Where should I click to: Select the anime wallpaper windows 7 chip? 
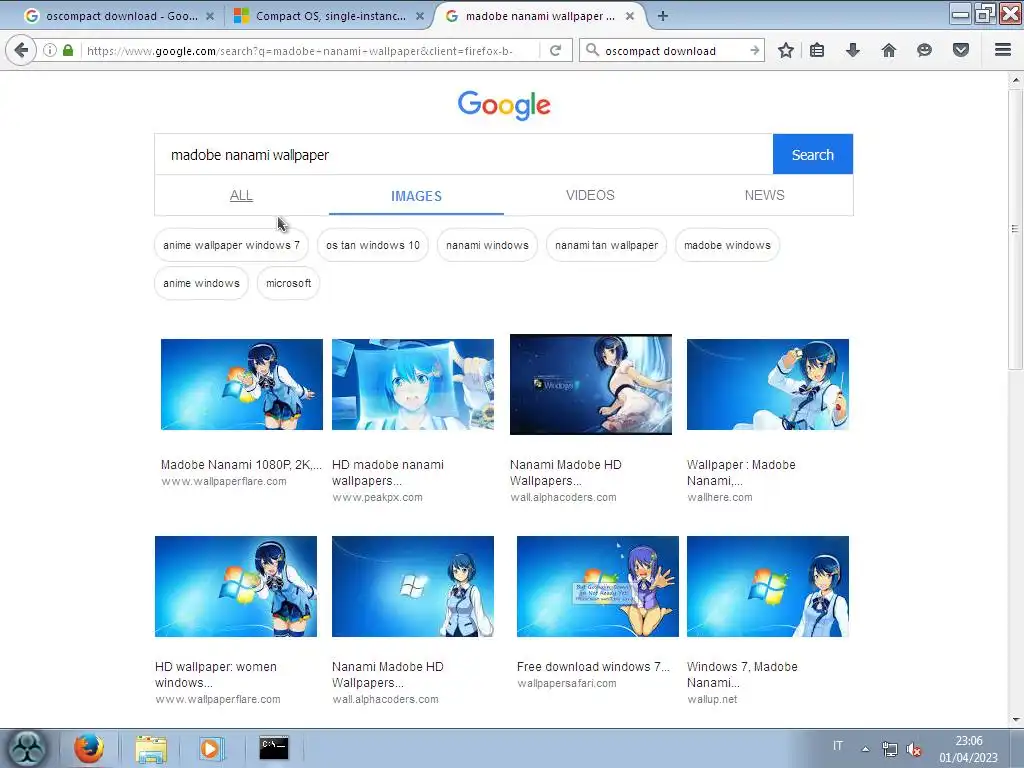click(x=231, y=246)
